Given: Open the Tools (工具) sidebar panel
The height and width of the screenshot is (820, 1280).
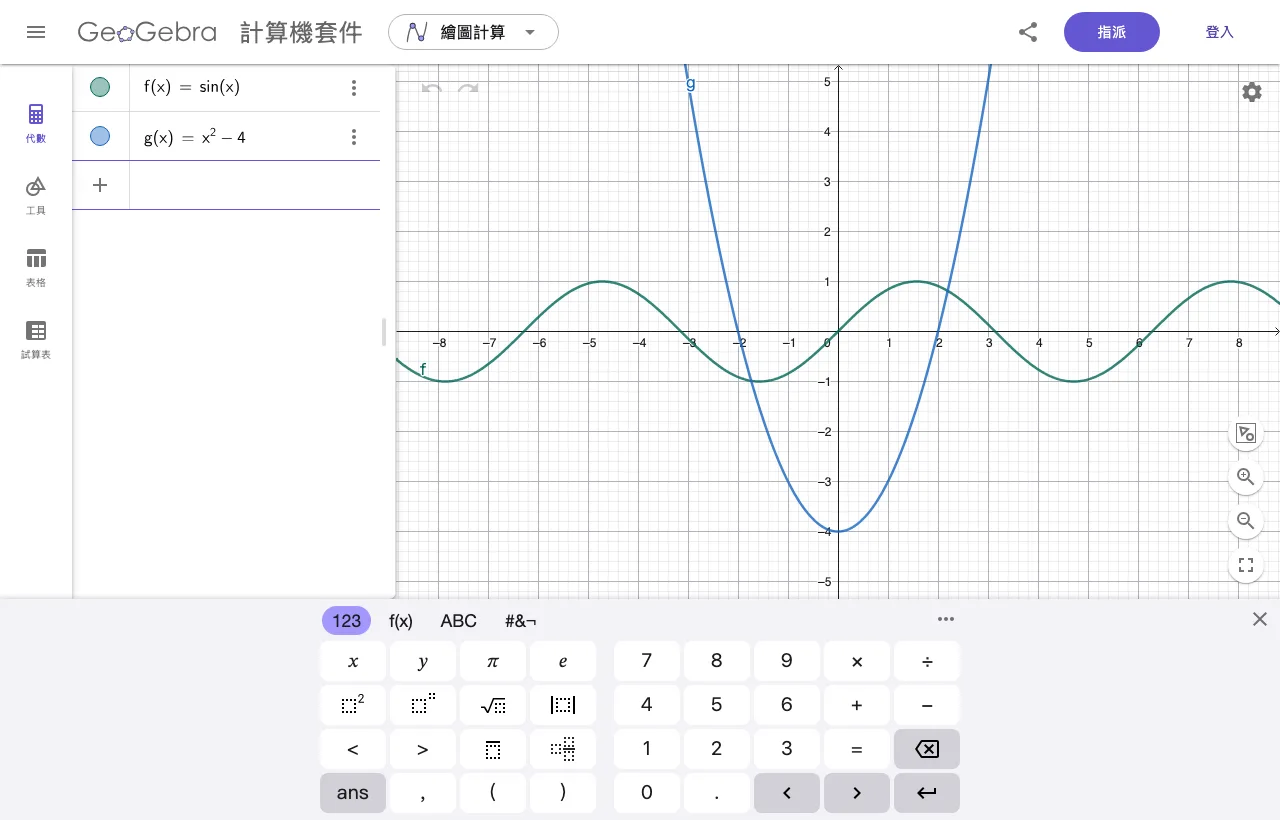Looking at the screenshot, I should tap(36, 195).
